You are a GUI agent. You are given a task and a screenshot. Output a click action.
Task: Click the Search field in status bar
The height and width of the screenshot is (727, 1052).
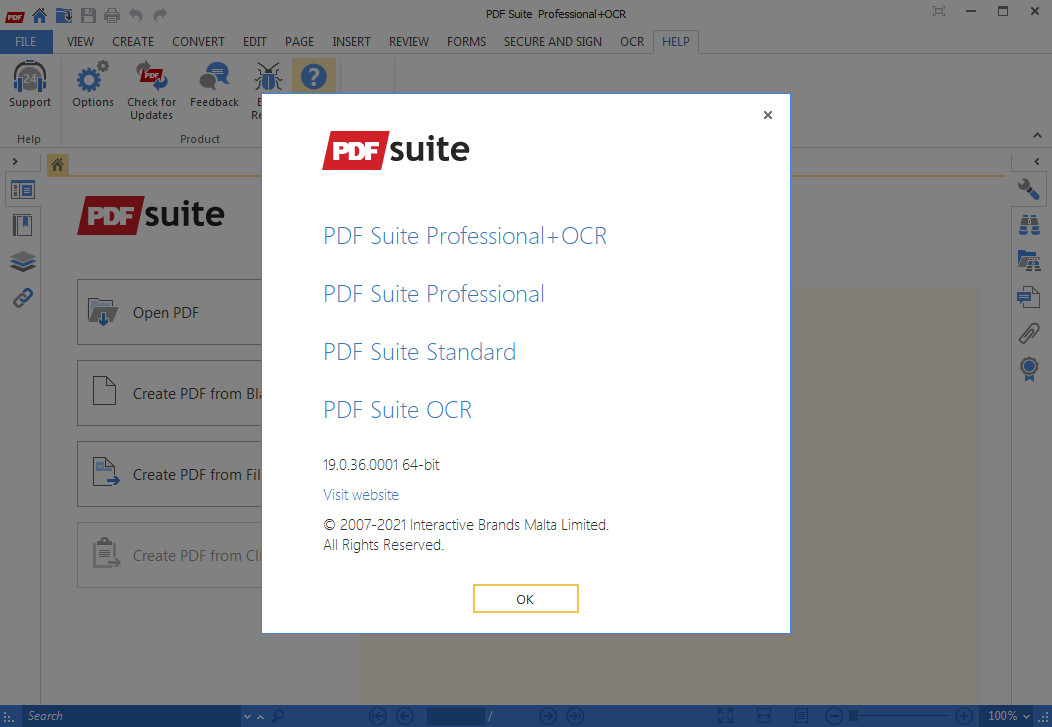click(x=131, y=716)
